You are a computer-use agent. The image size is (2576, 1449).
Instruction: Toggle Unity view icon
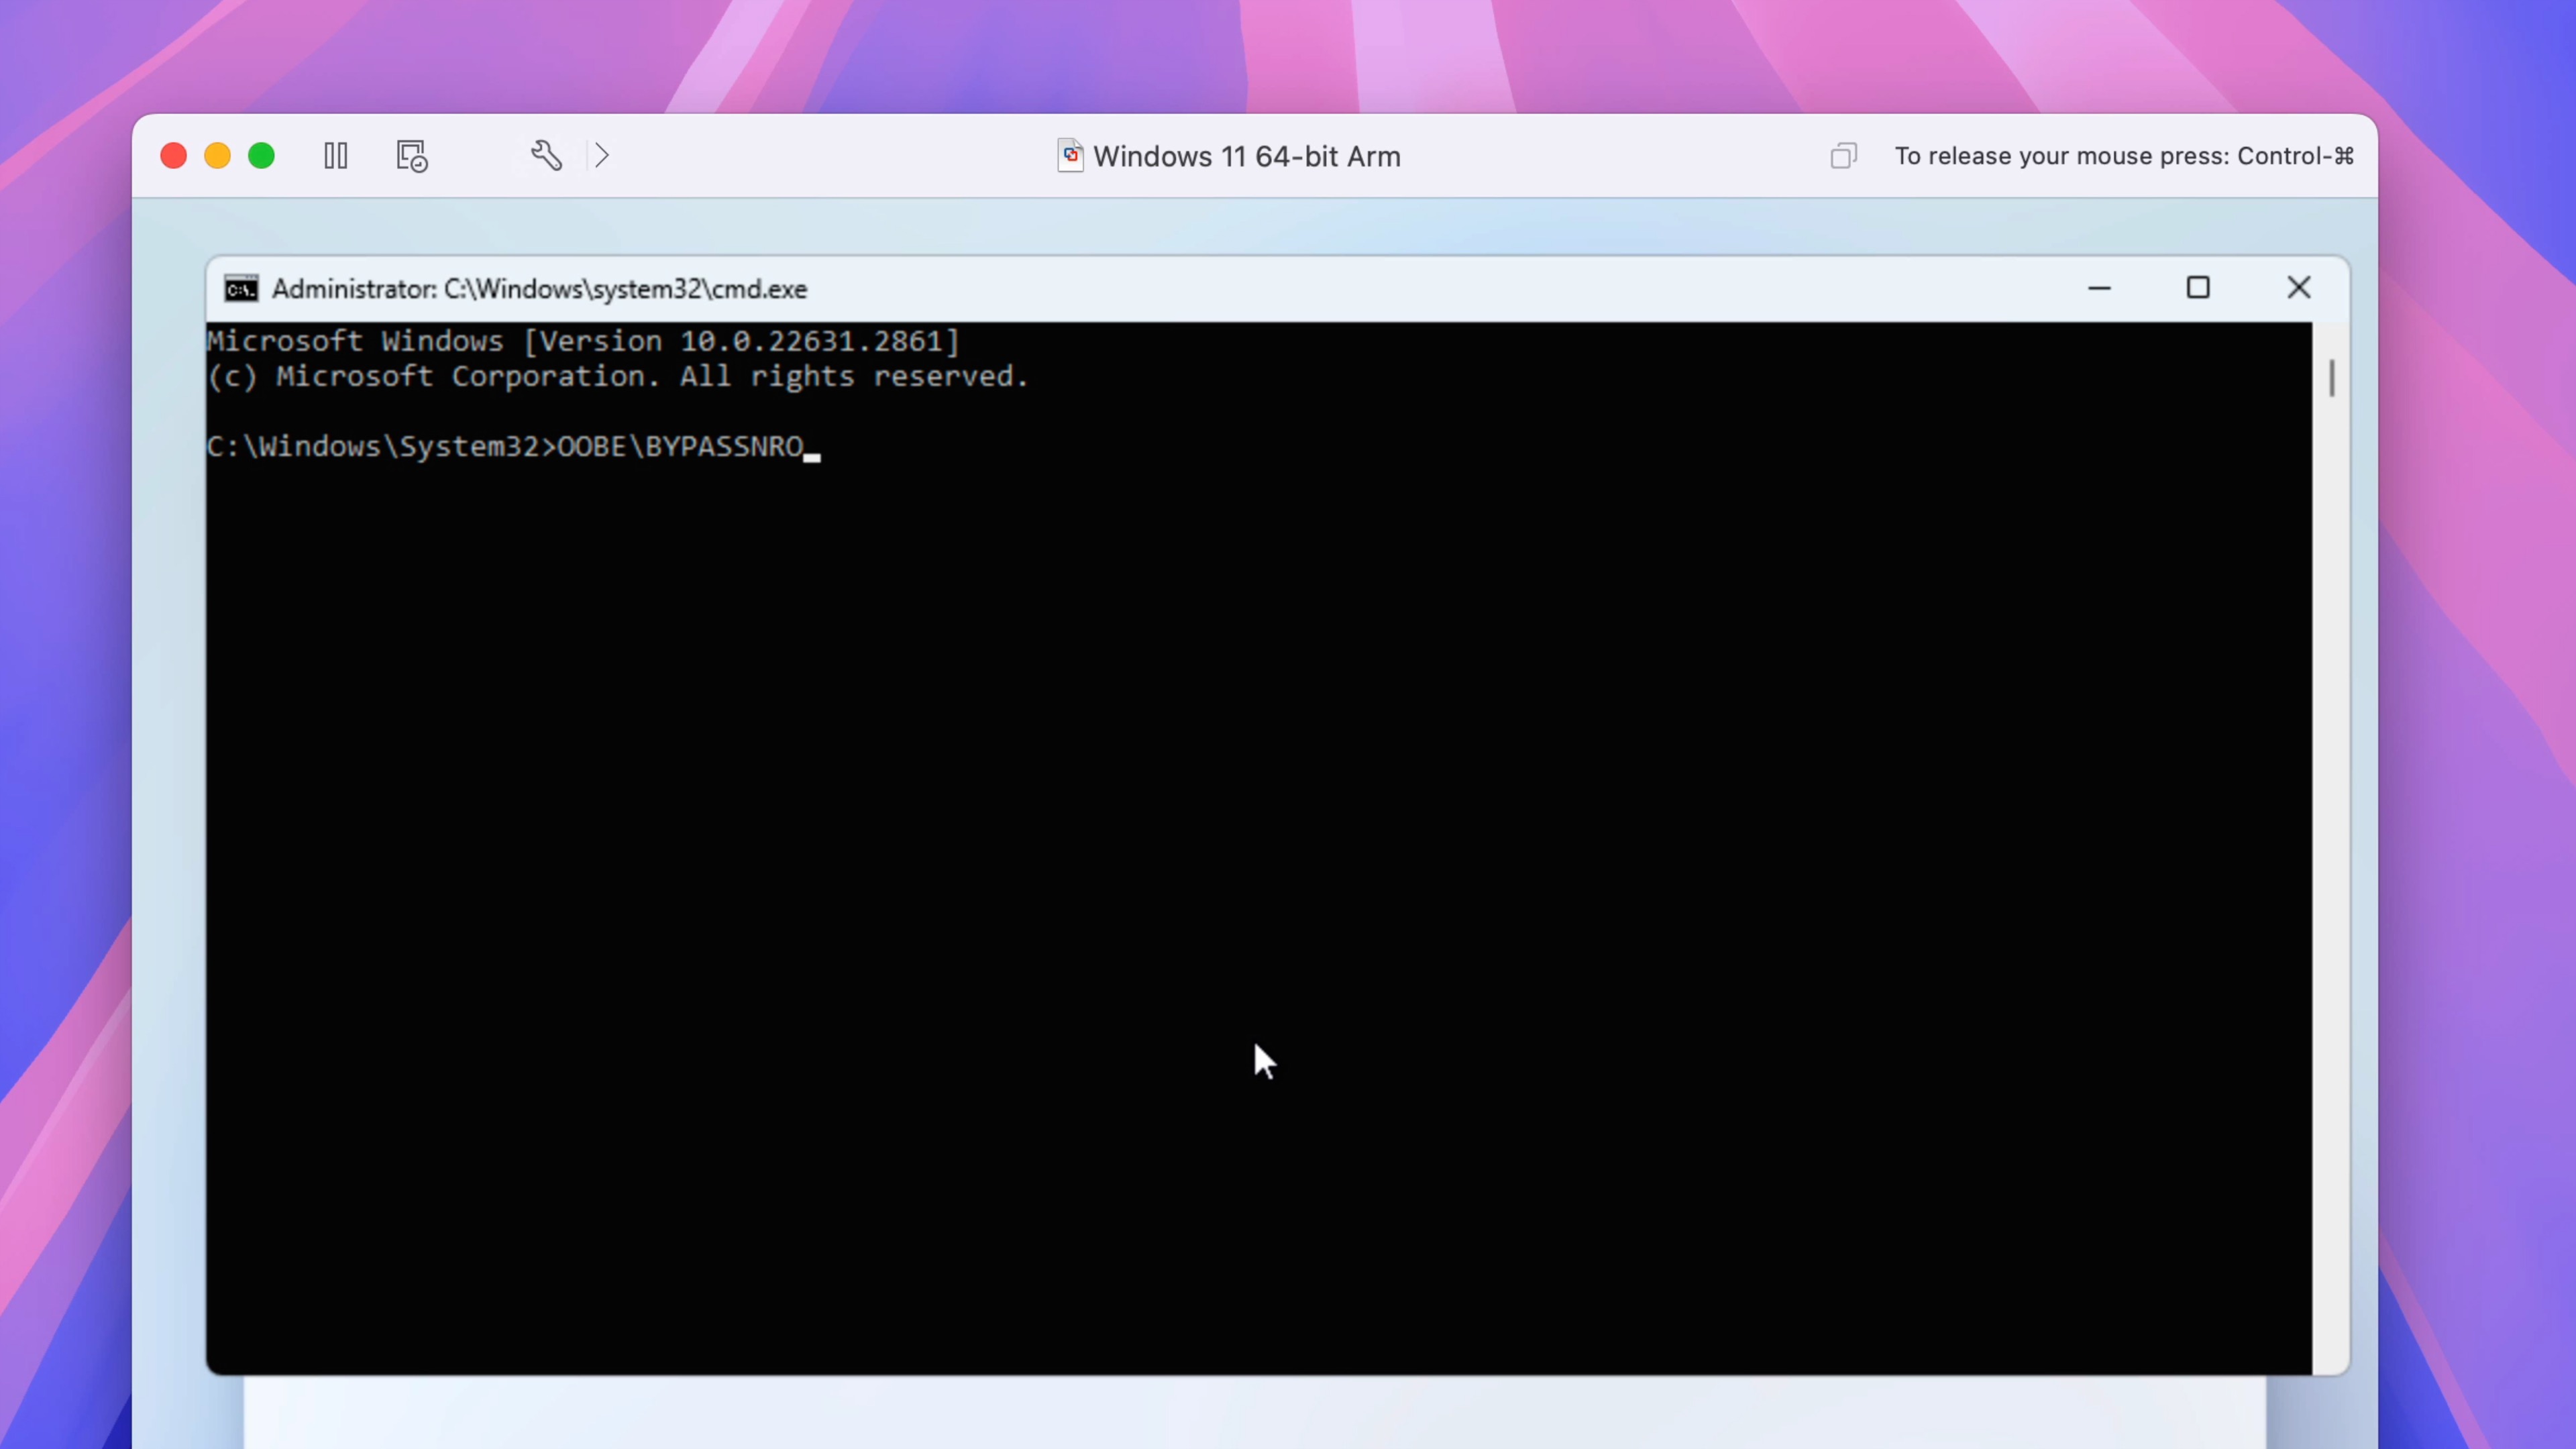click(x=1843, y=156)
